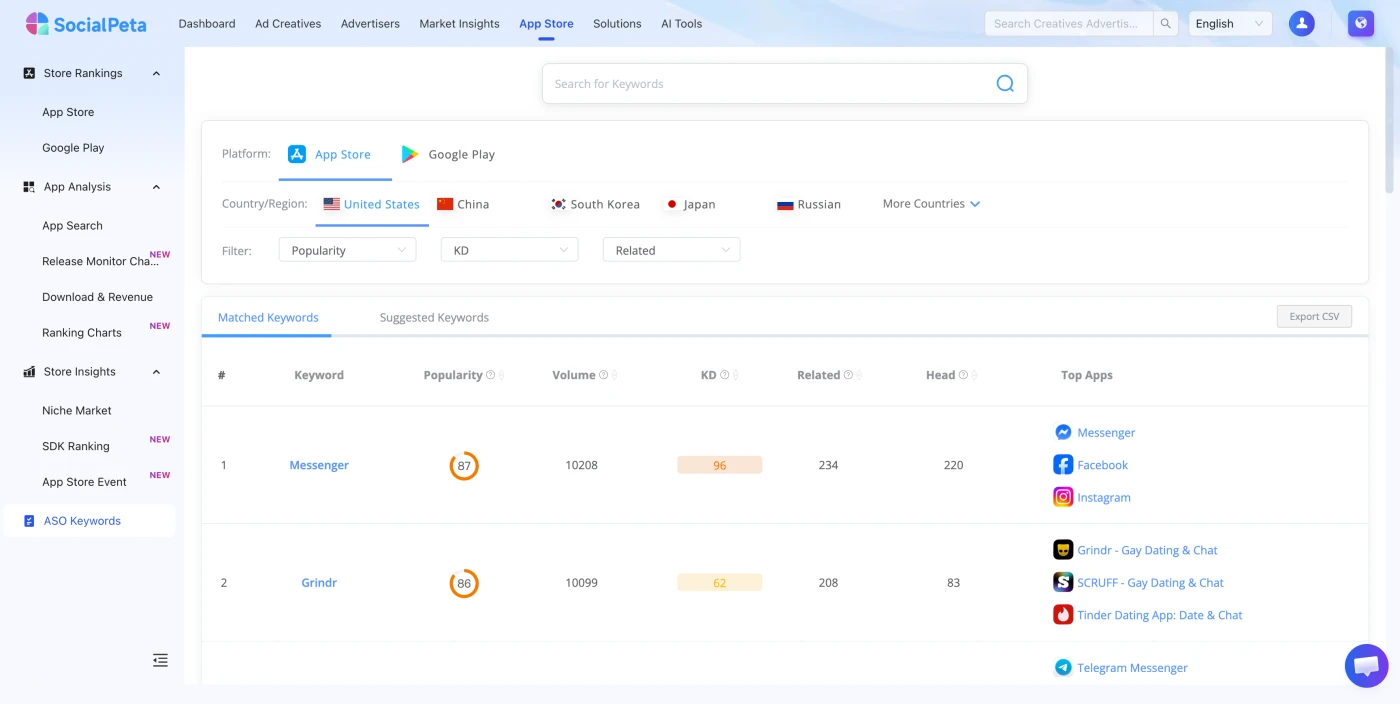Open Ranking Charts in the sidebar

(x=82, y=333)
